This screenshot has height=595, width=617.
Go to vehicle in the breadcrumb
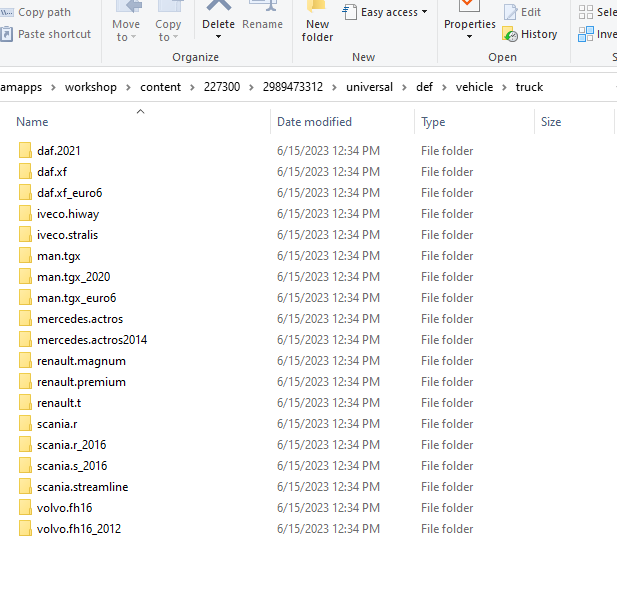coord(474,87)
